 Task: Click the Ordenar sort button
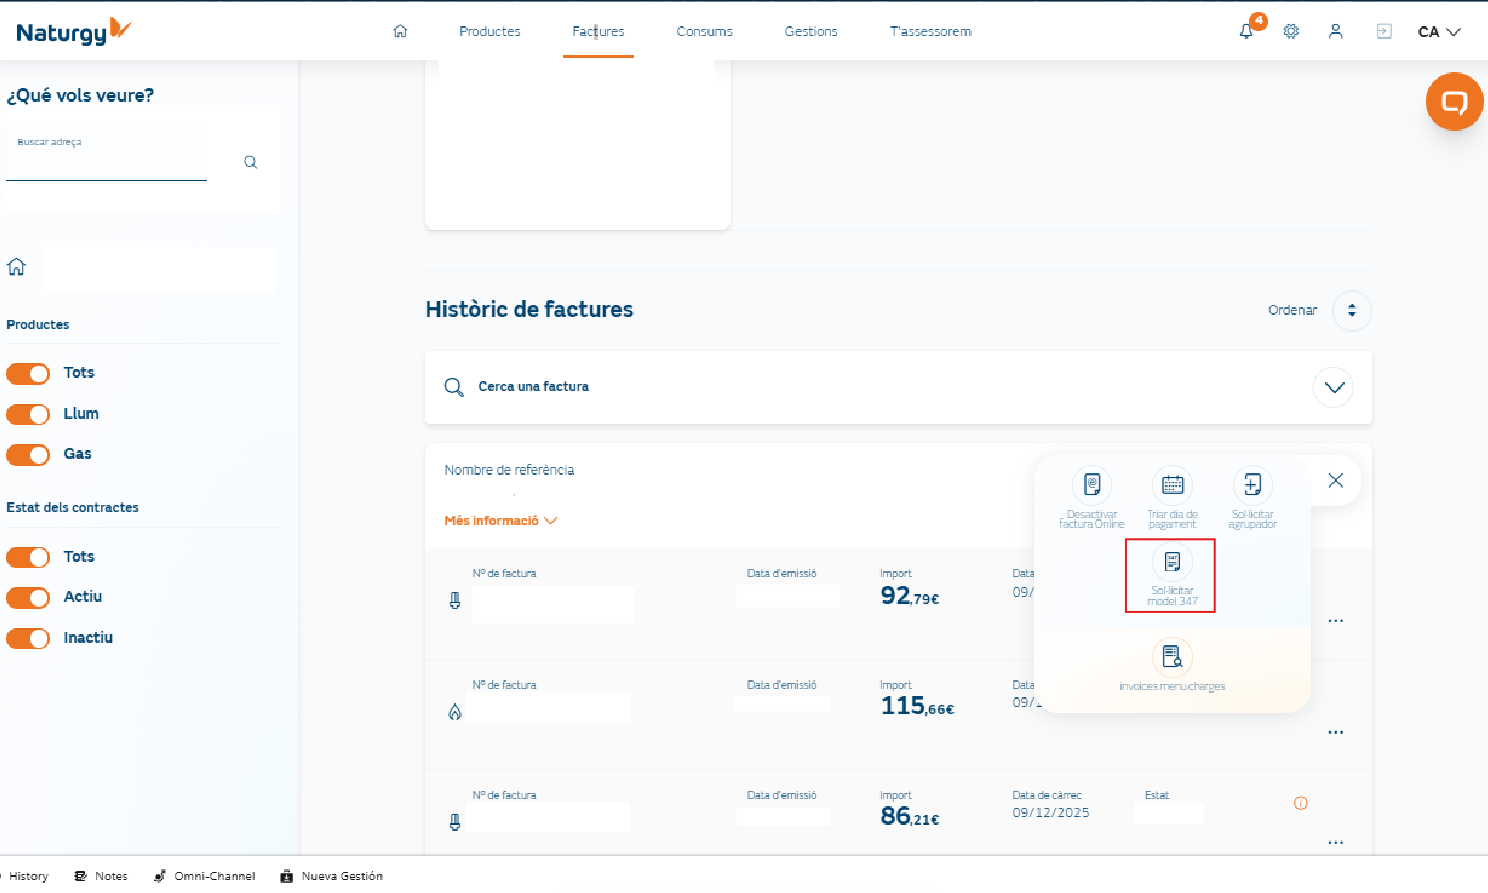tap(1351, 311)
